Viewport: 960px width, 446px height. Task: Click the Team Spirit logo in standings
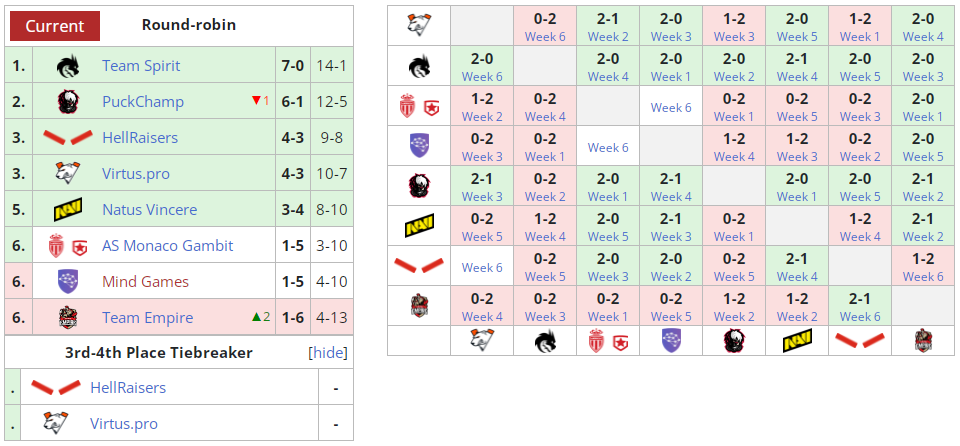pos(68,66)
